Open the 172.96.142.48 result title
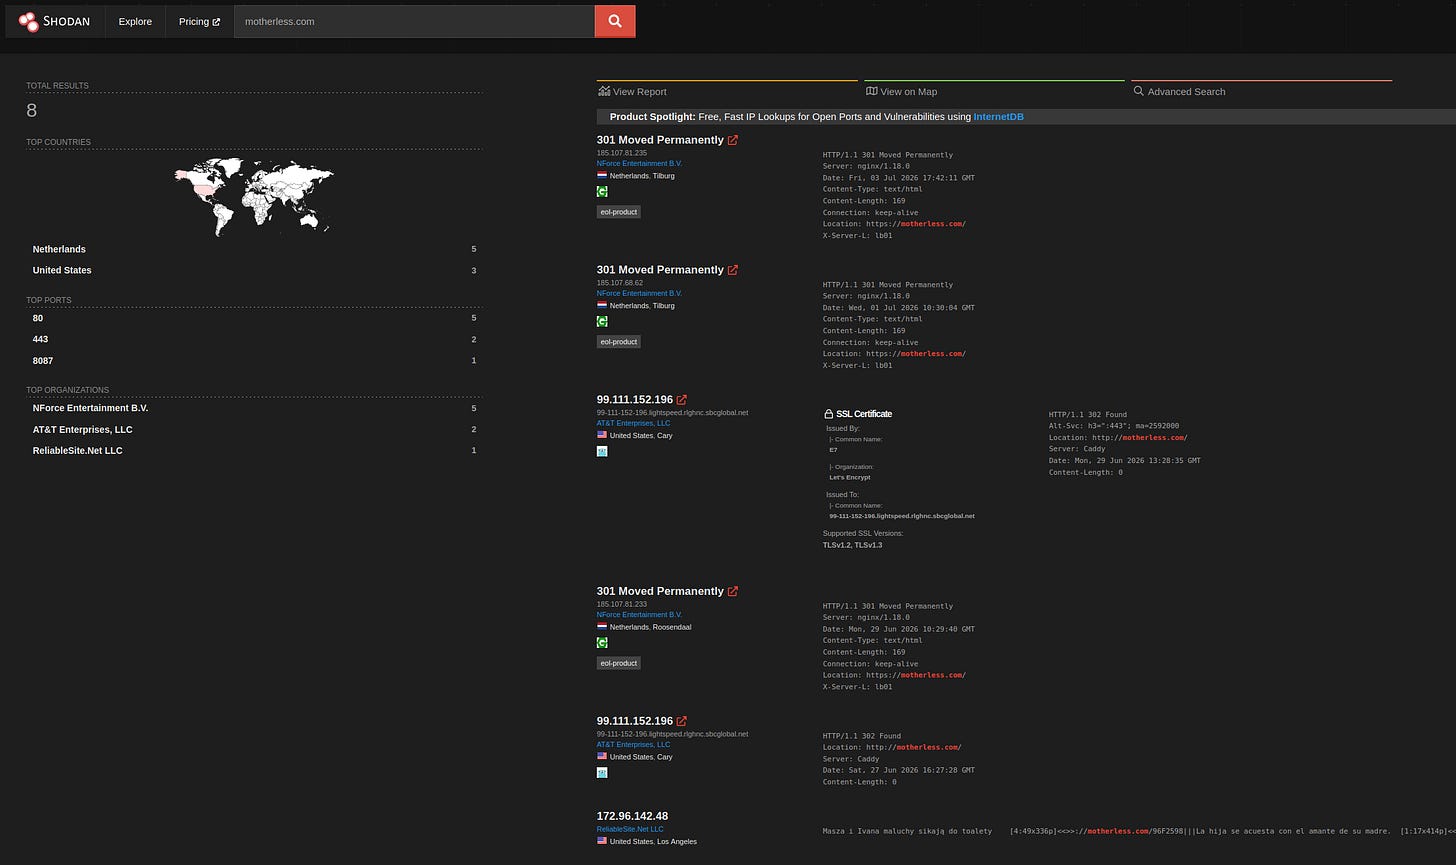 [x=632, y=816]
